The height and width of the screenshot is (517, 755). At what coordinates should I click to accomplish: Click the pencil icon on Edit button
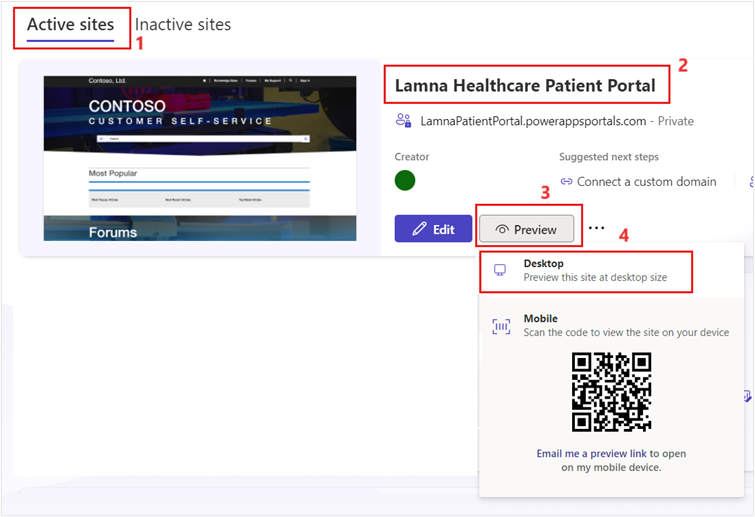(x=419, y=229)
